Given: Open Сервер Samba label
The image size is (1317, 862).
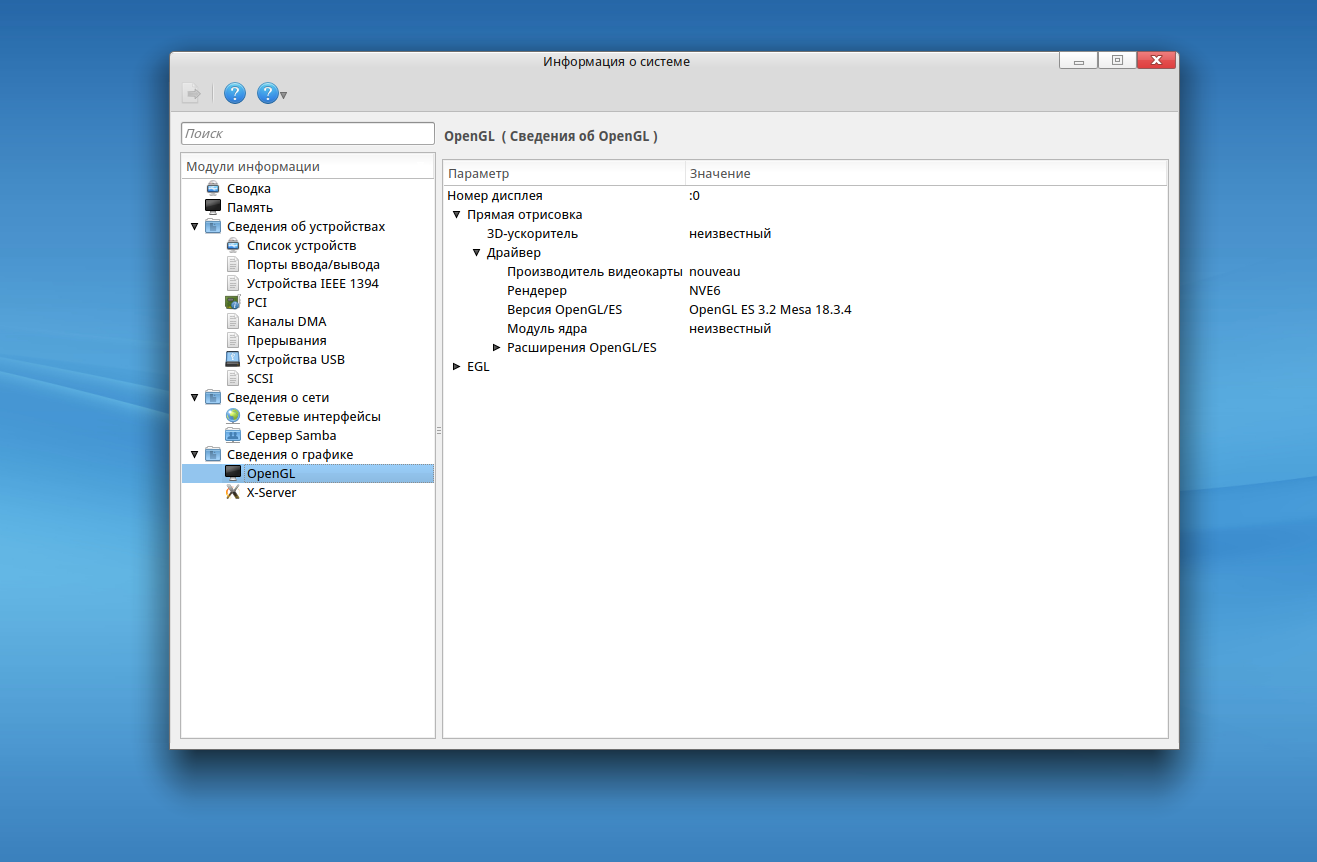Looking at the screenshot, I should coord(292,435).
